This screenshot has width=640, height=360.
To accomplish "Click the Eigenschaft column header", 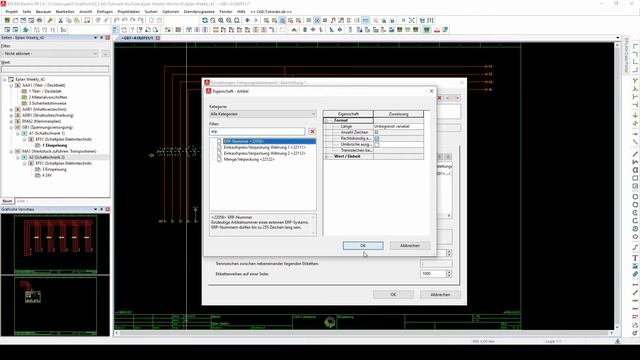I will click(x=348, y=114).
